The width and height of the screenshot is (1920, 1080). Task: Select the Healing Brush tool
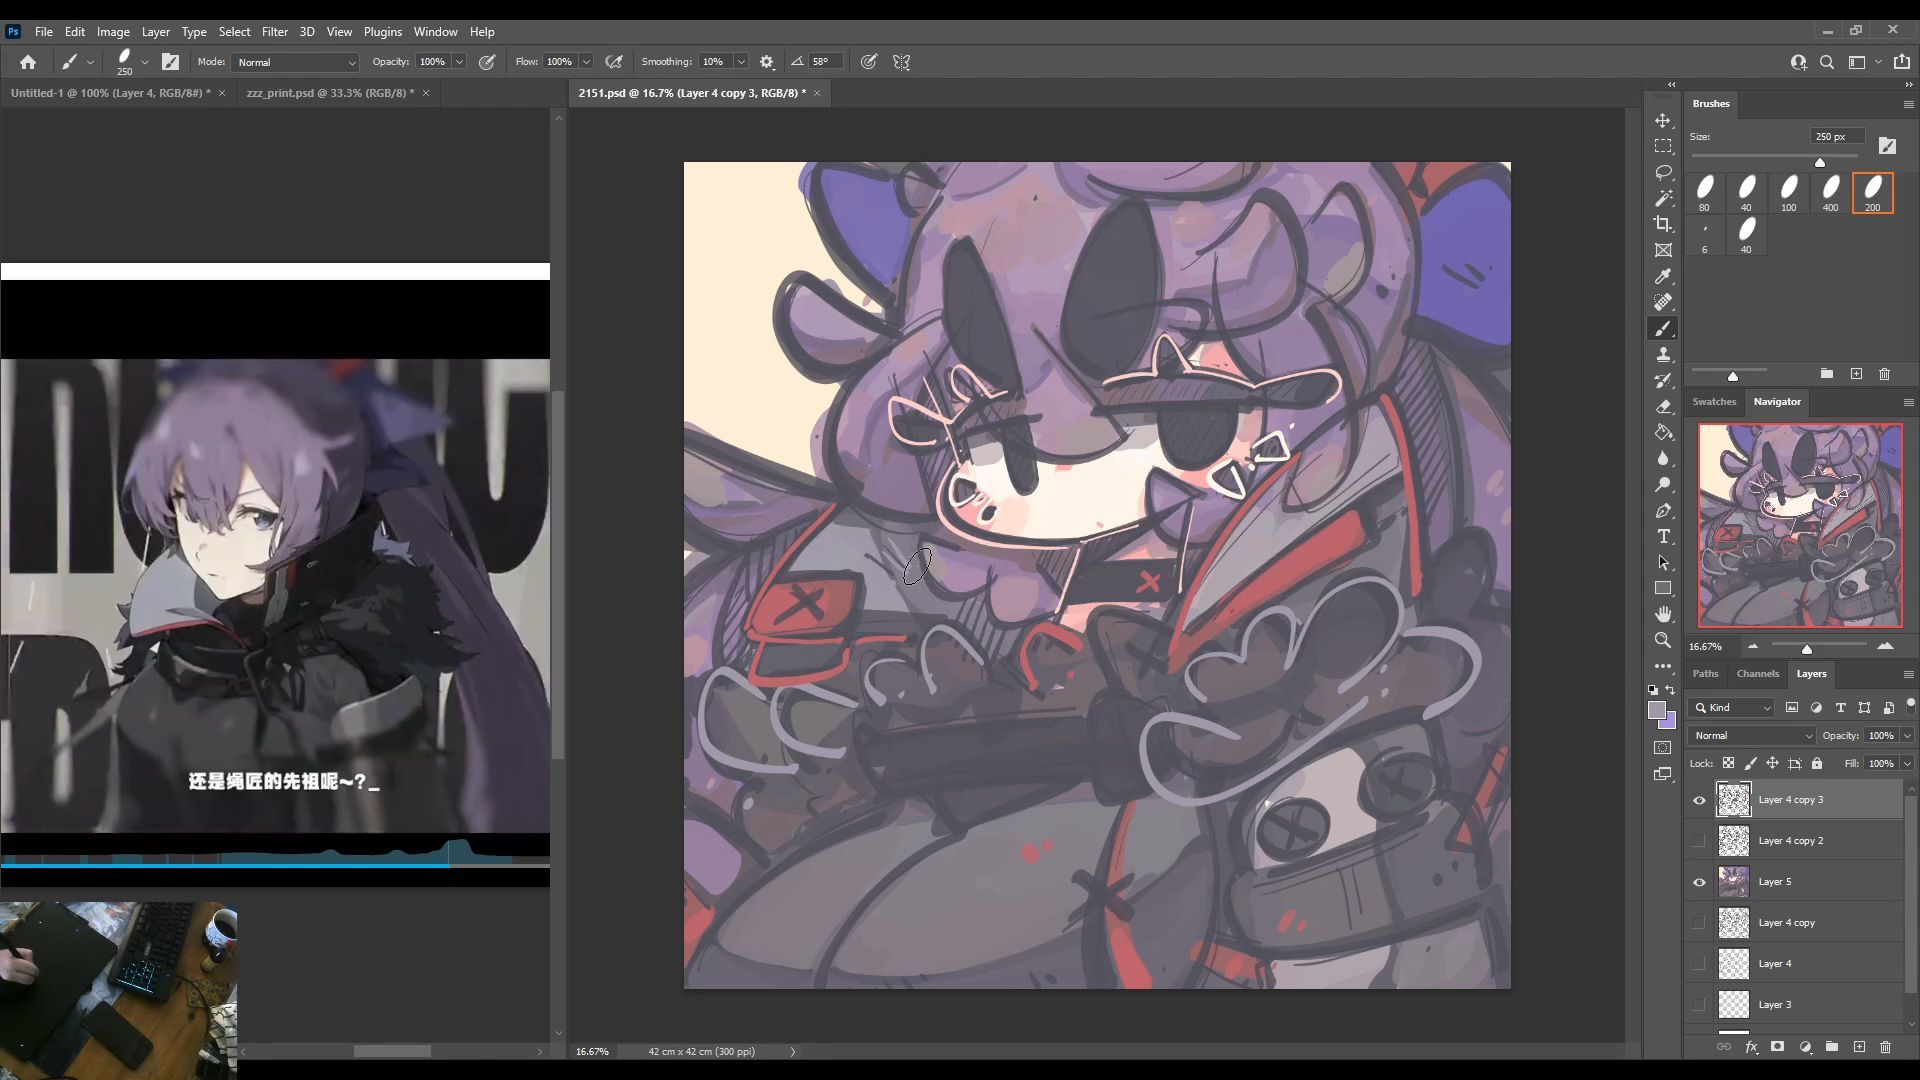1663,302
